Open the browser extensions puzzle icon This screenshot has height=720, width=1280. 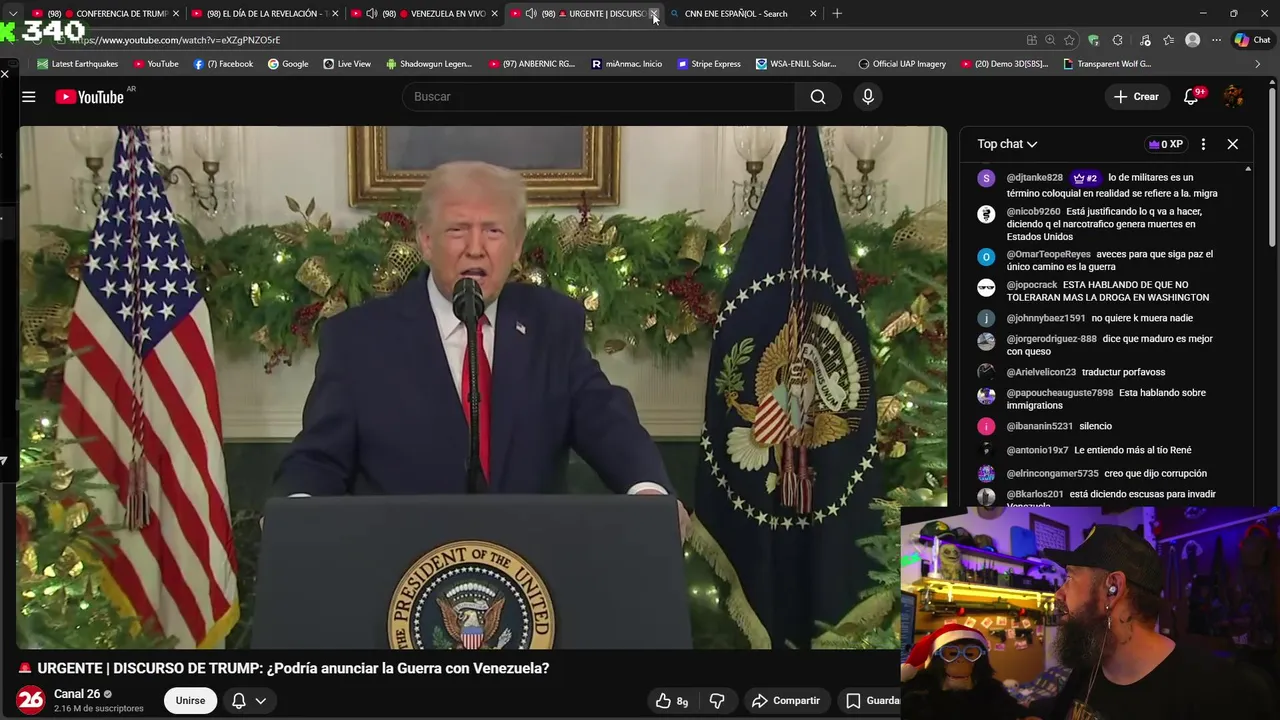pos(1118,40)
